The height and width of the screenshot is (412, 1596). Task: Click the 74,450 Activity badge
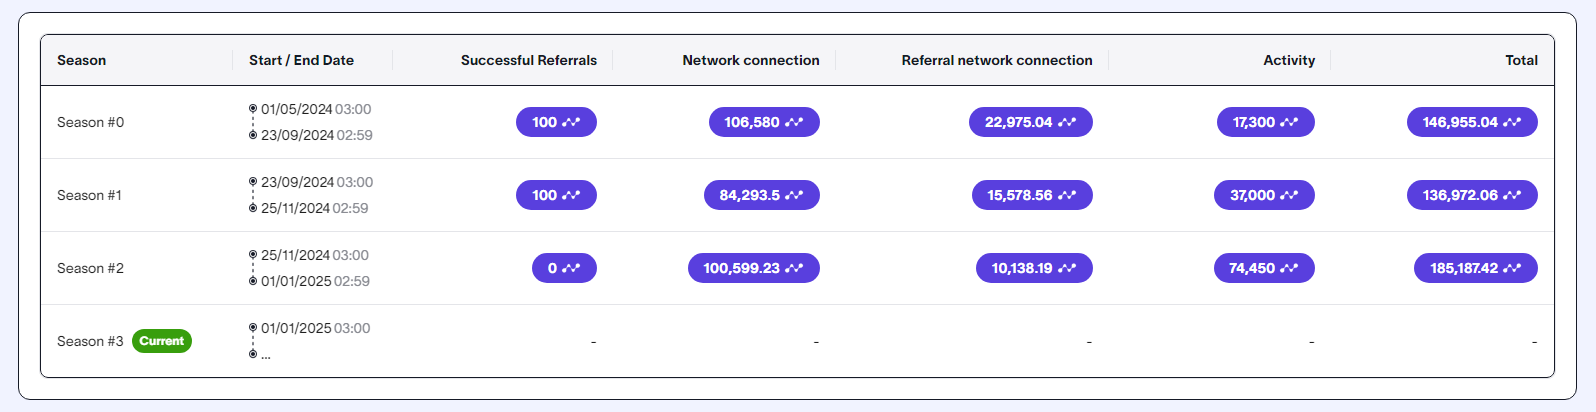point(1263,268)
